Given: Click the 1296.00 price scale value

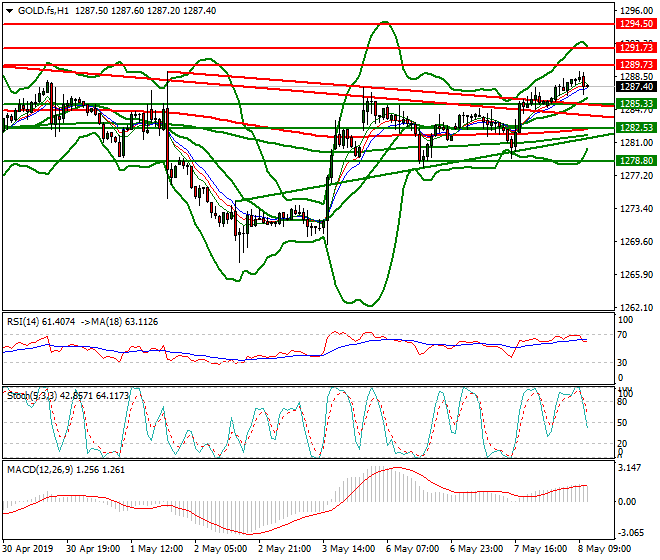Looking at the screenshot, I should coord(636,11).
